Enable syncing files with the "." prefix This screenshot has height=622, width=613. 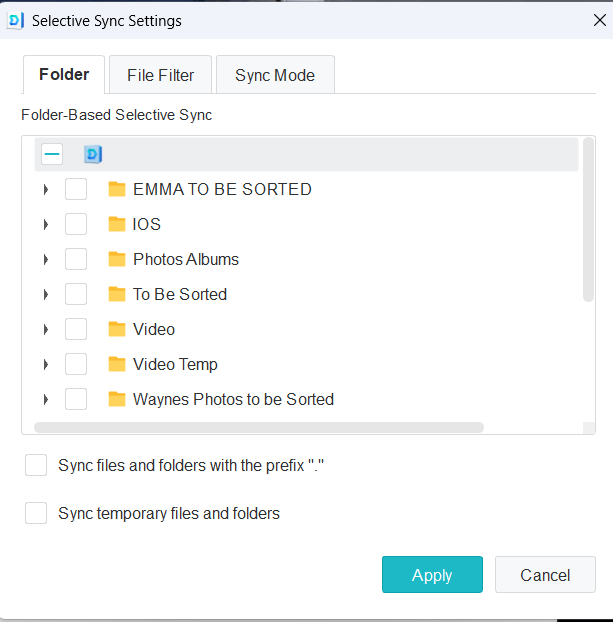pos(36,465)
